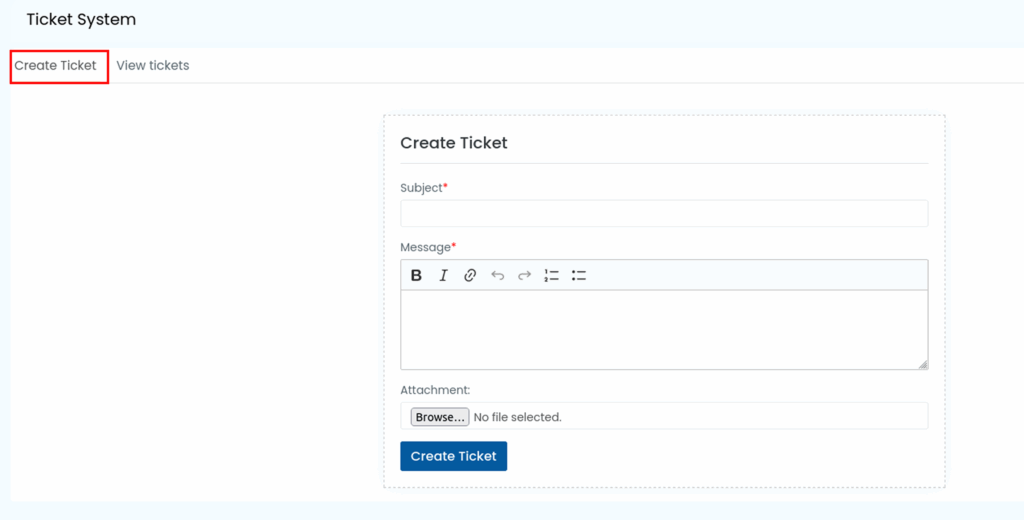Open the View tickets tab
The image size is (1024, 520).
point(152,66)
